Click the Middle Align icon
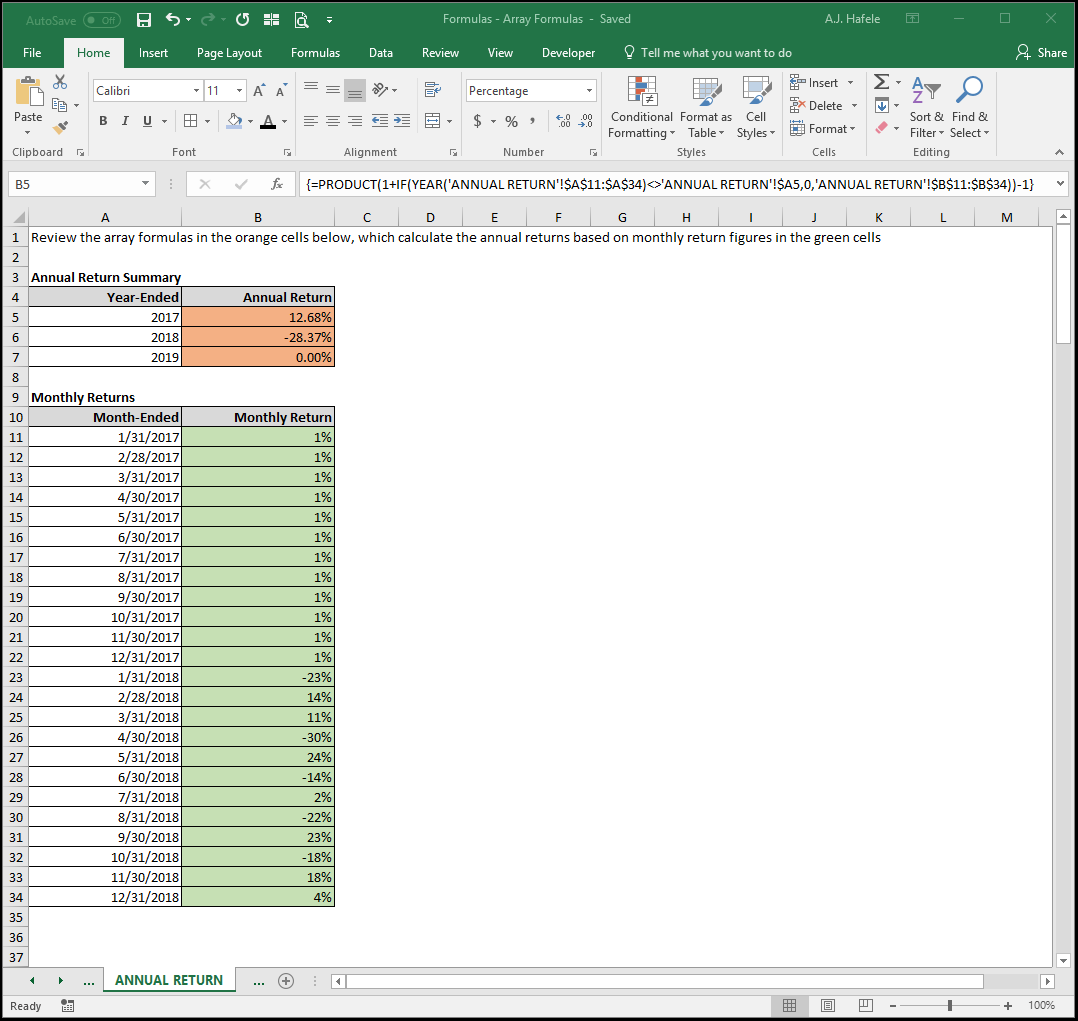 [x=333, y=90]
